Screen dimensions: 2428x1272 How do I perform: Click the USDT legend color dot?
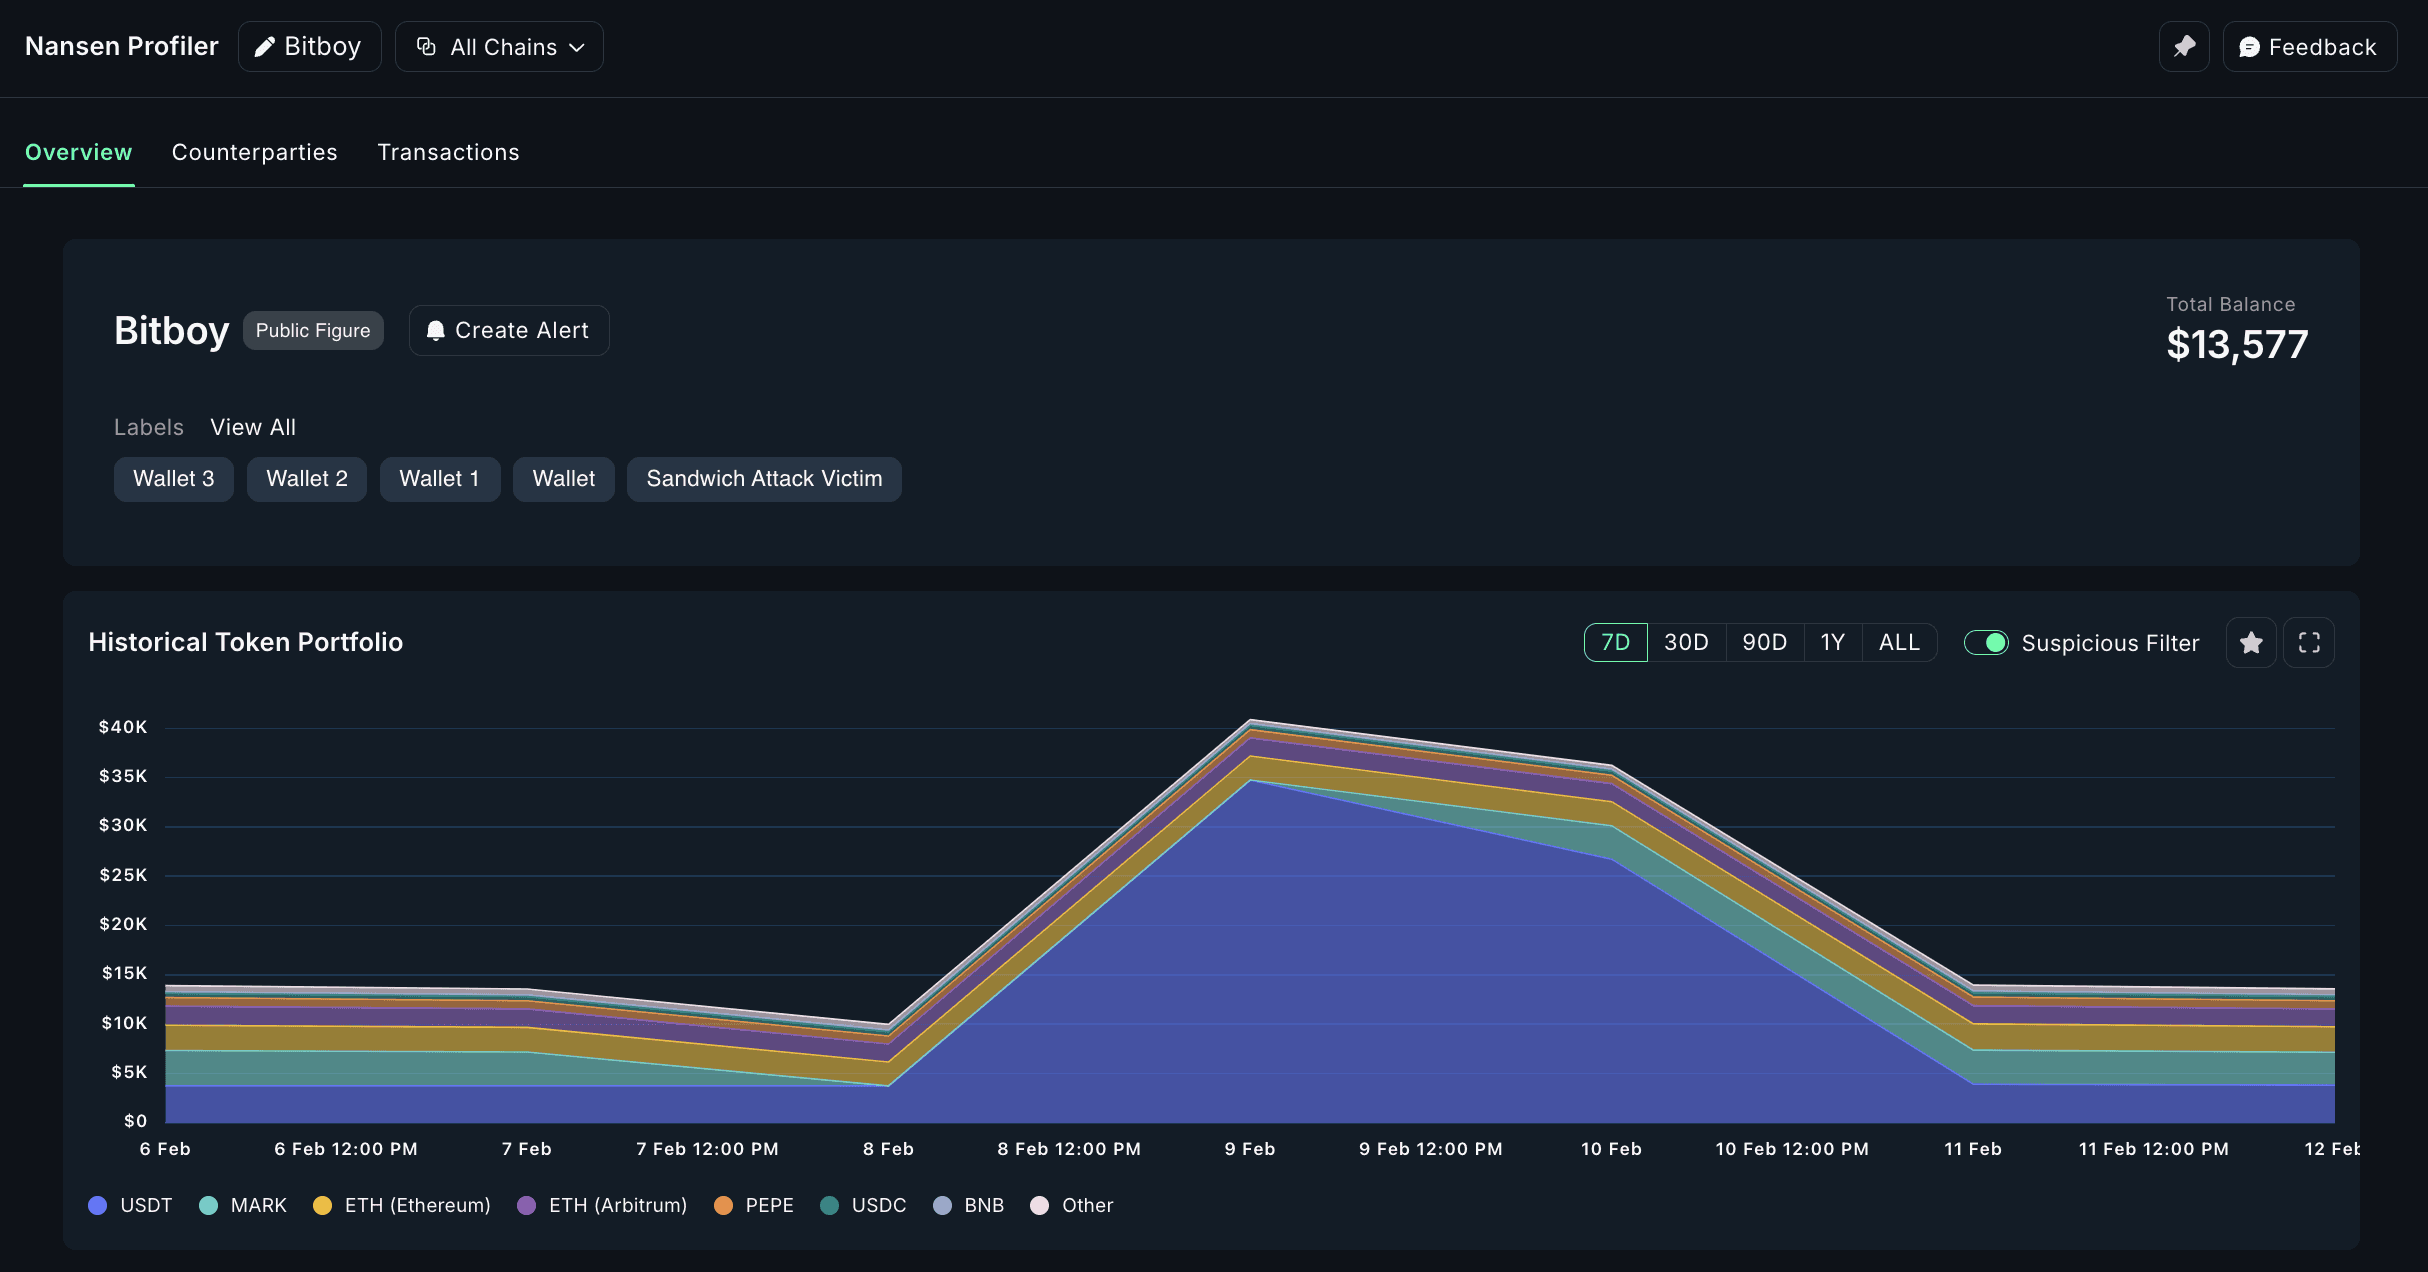tap(98, 1205)
